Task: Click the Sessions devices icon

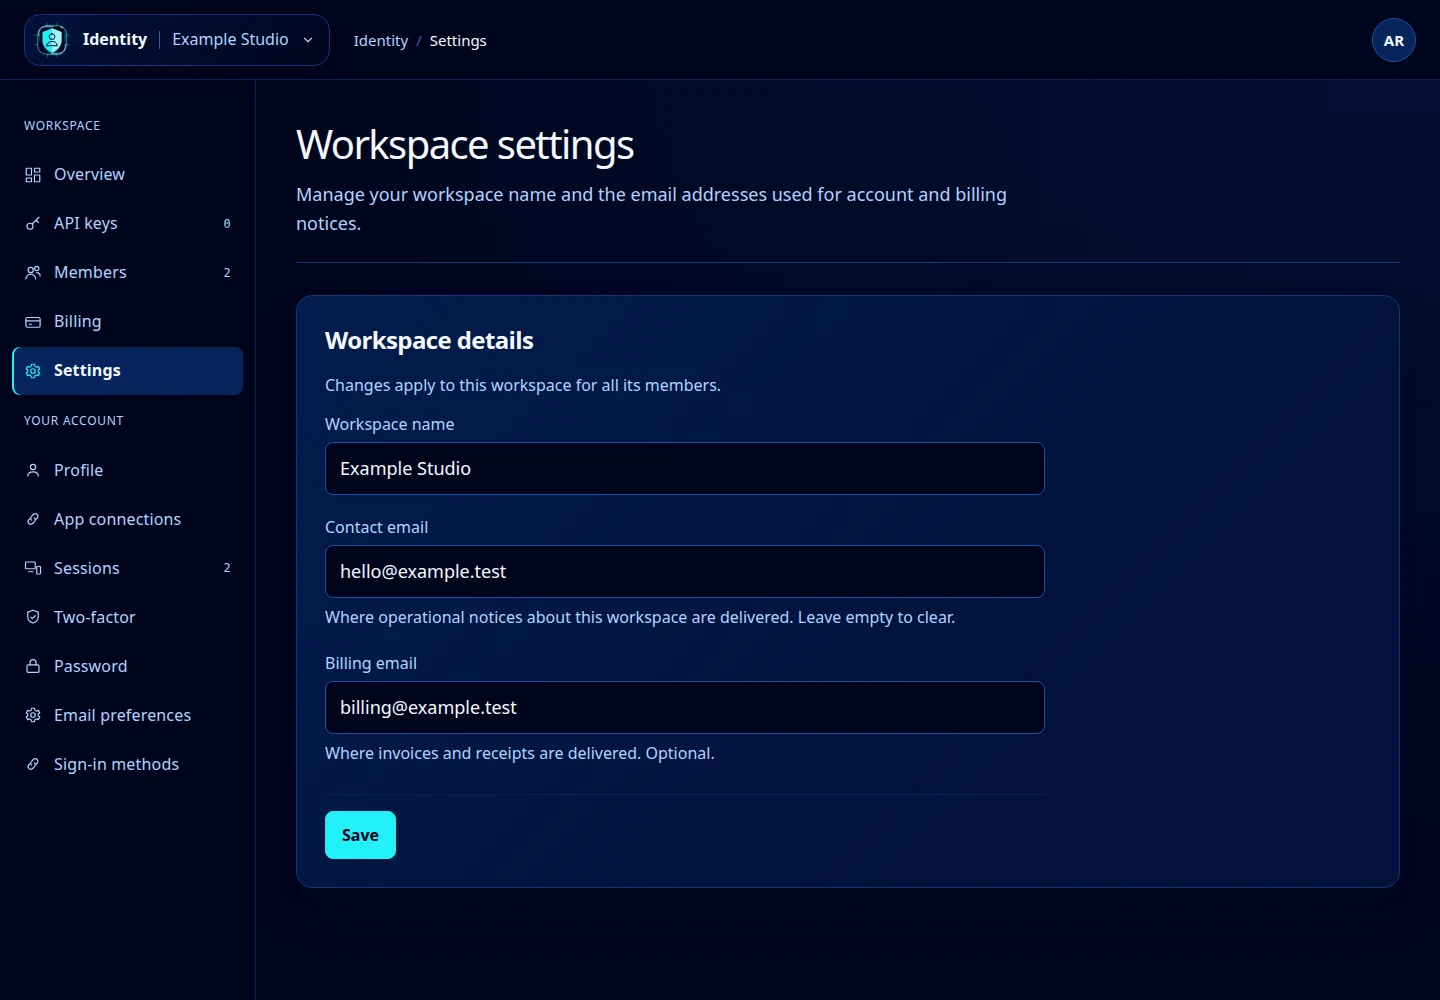Action: pos(33,568)
